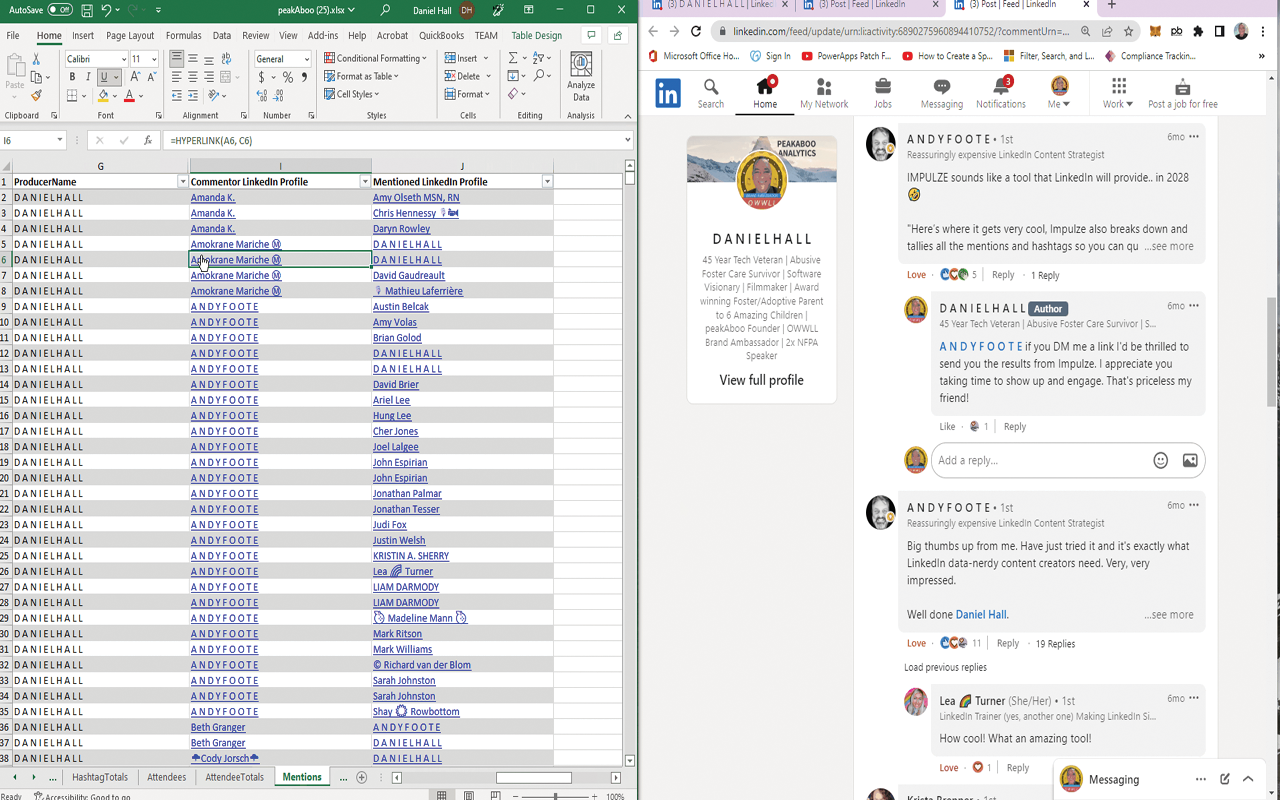Click the Wrap Text icon

coord(227,59)
